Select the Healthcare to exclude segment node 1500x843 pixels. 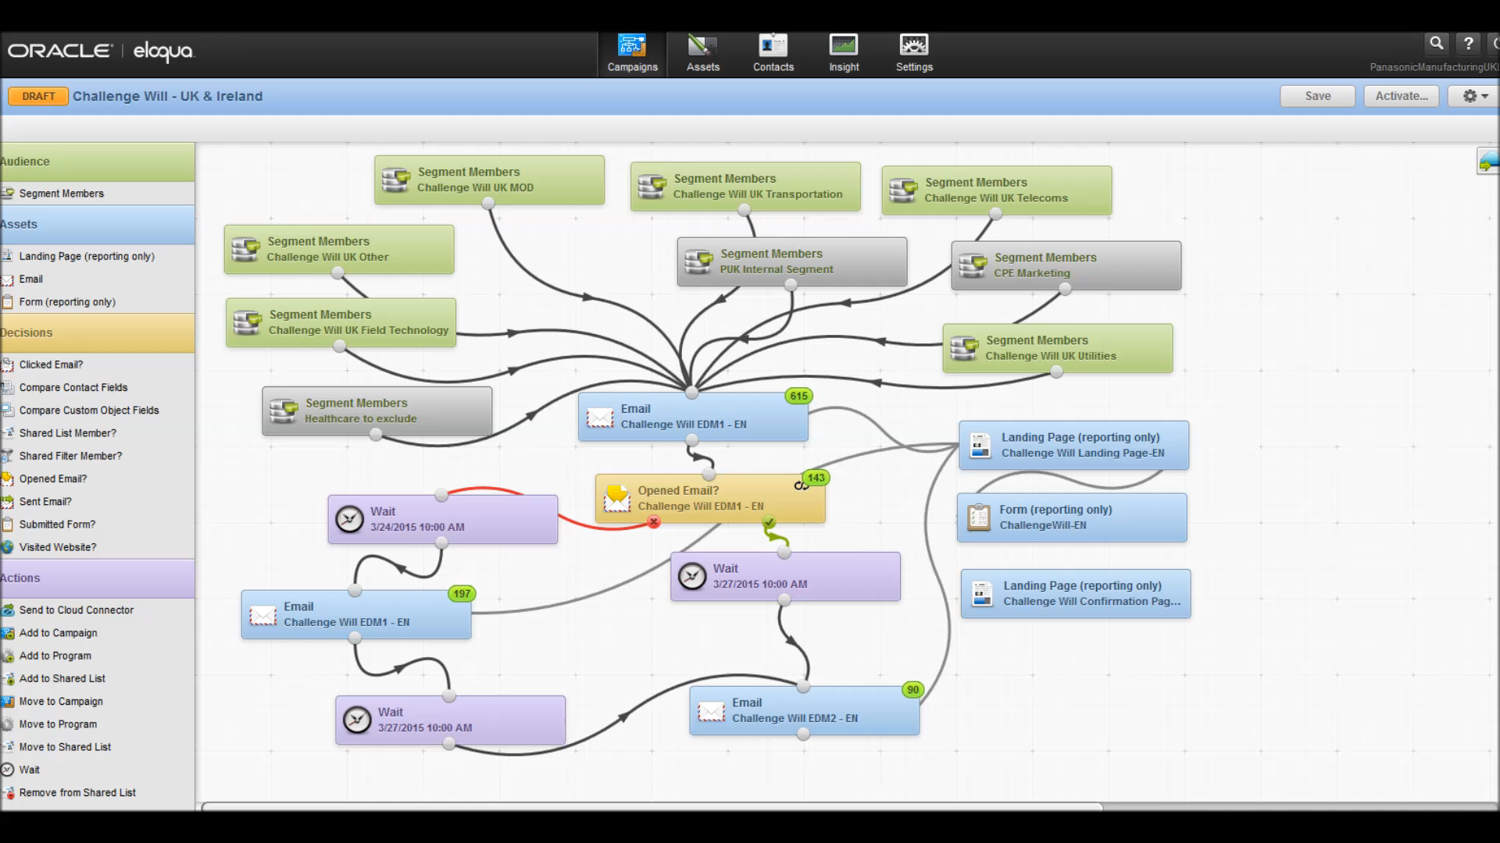tap(377, 411)
